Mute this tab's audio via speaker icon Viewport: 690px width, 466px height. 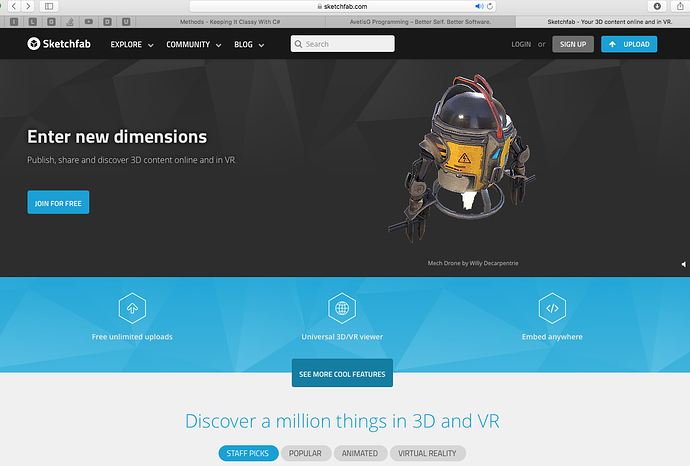coord(479,6)
